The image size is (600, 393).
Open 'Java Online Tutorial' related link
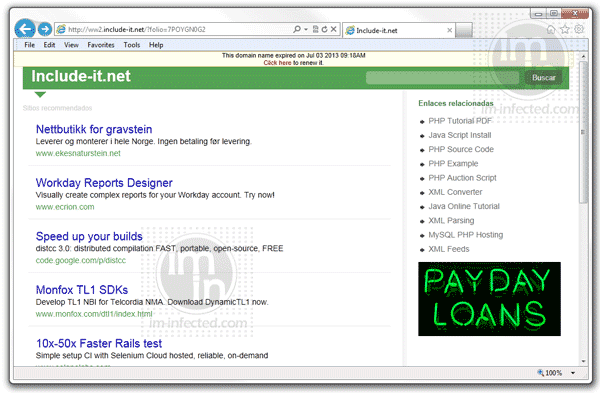click(464, 206)
